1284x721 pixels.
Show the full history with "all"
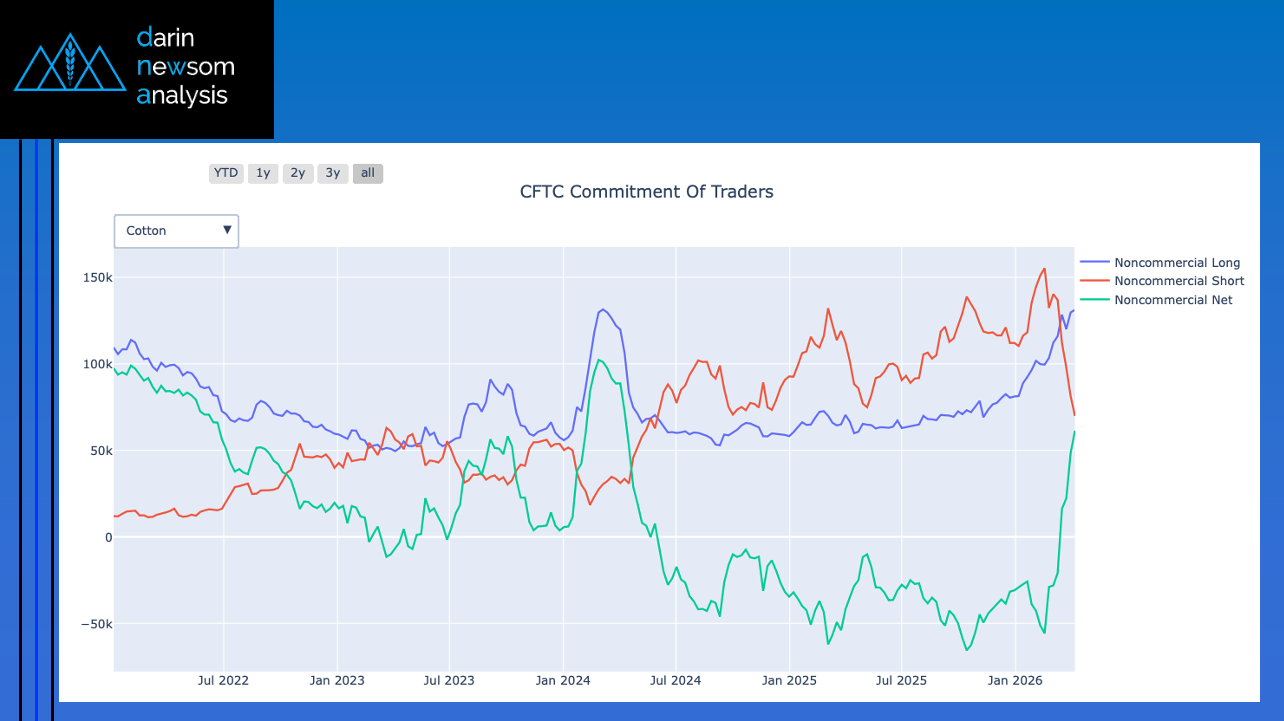(x=368, y=173)
